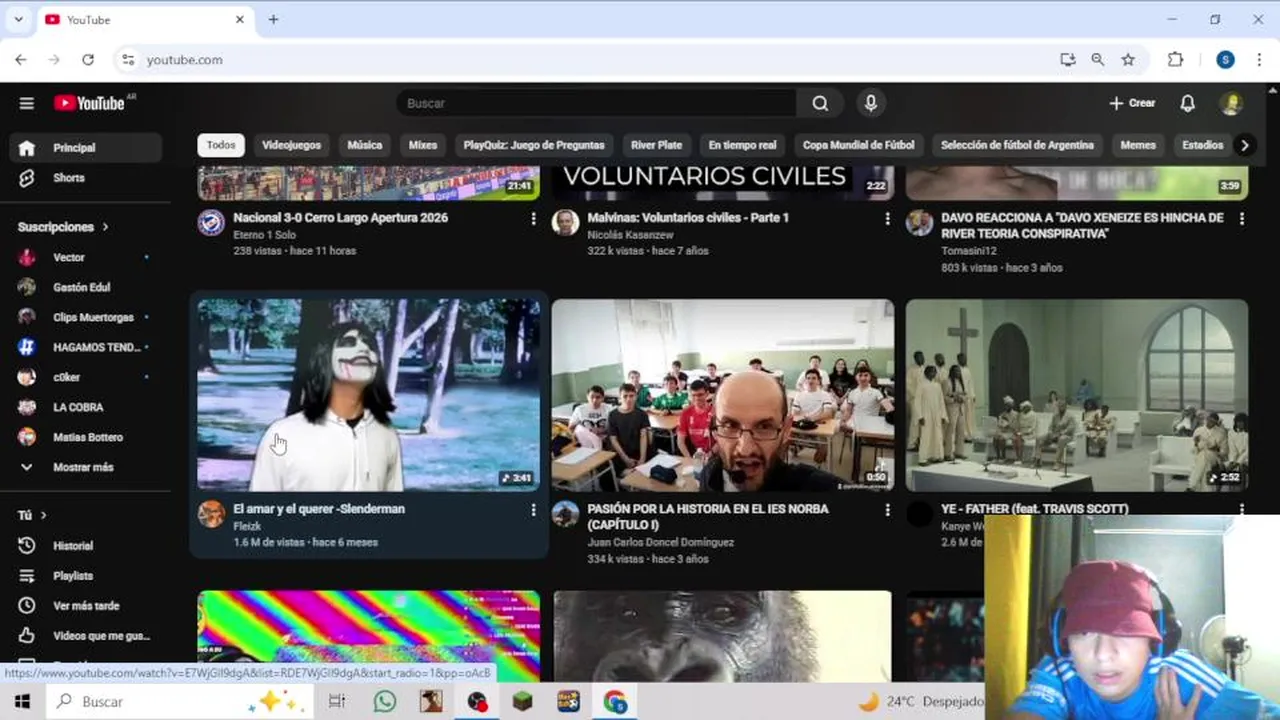Viewport: 1280px width, 720px height.
Task: Open the Playlists icon in sidebar
Action: (x=27, y=576)
